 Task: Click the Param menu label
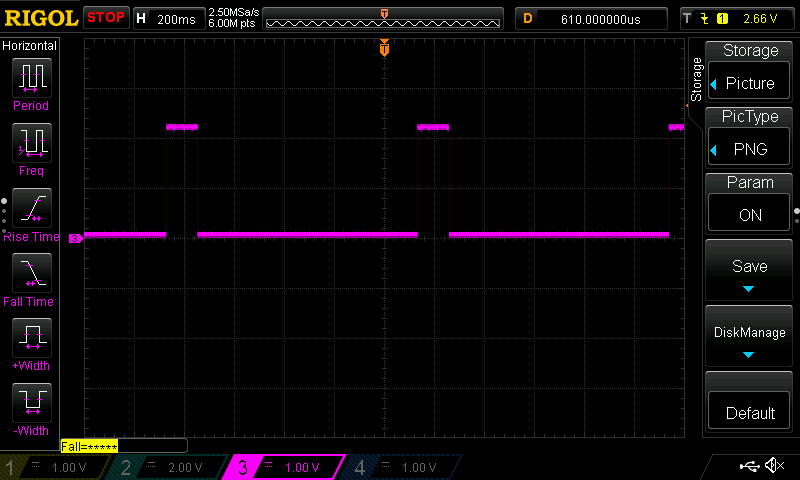[x=750, y=182]
